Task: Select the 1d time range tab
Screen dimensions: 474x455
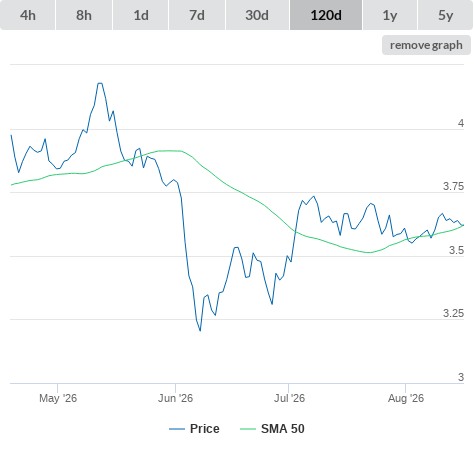Action: [x=141, y=15]
